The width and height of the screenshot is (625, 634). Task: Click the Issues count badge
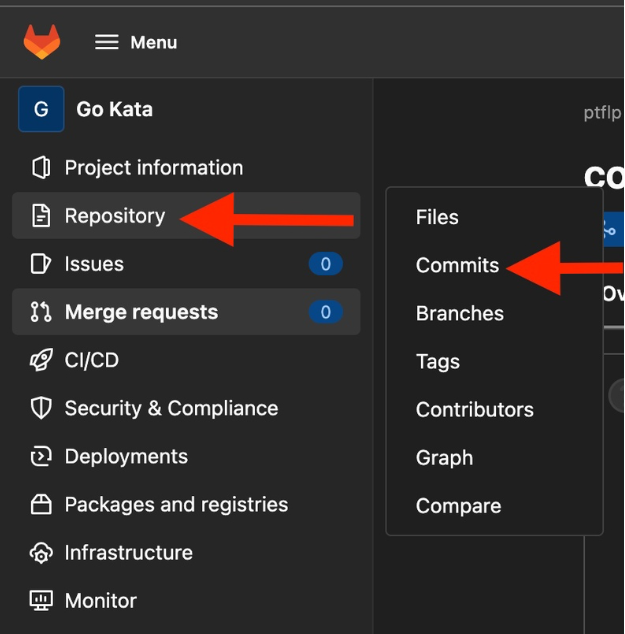[325, 264]
